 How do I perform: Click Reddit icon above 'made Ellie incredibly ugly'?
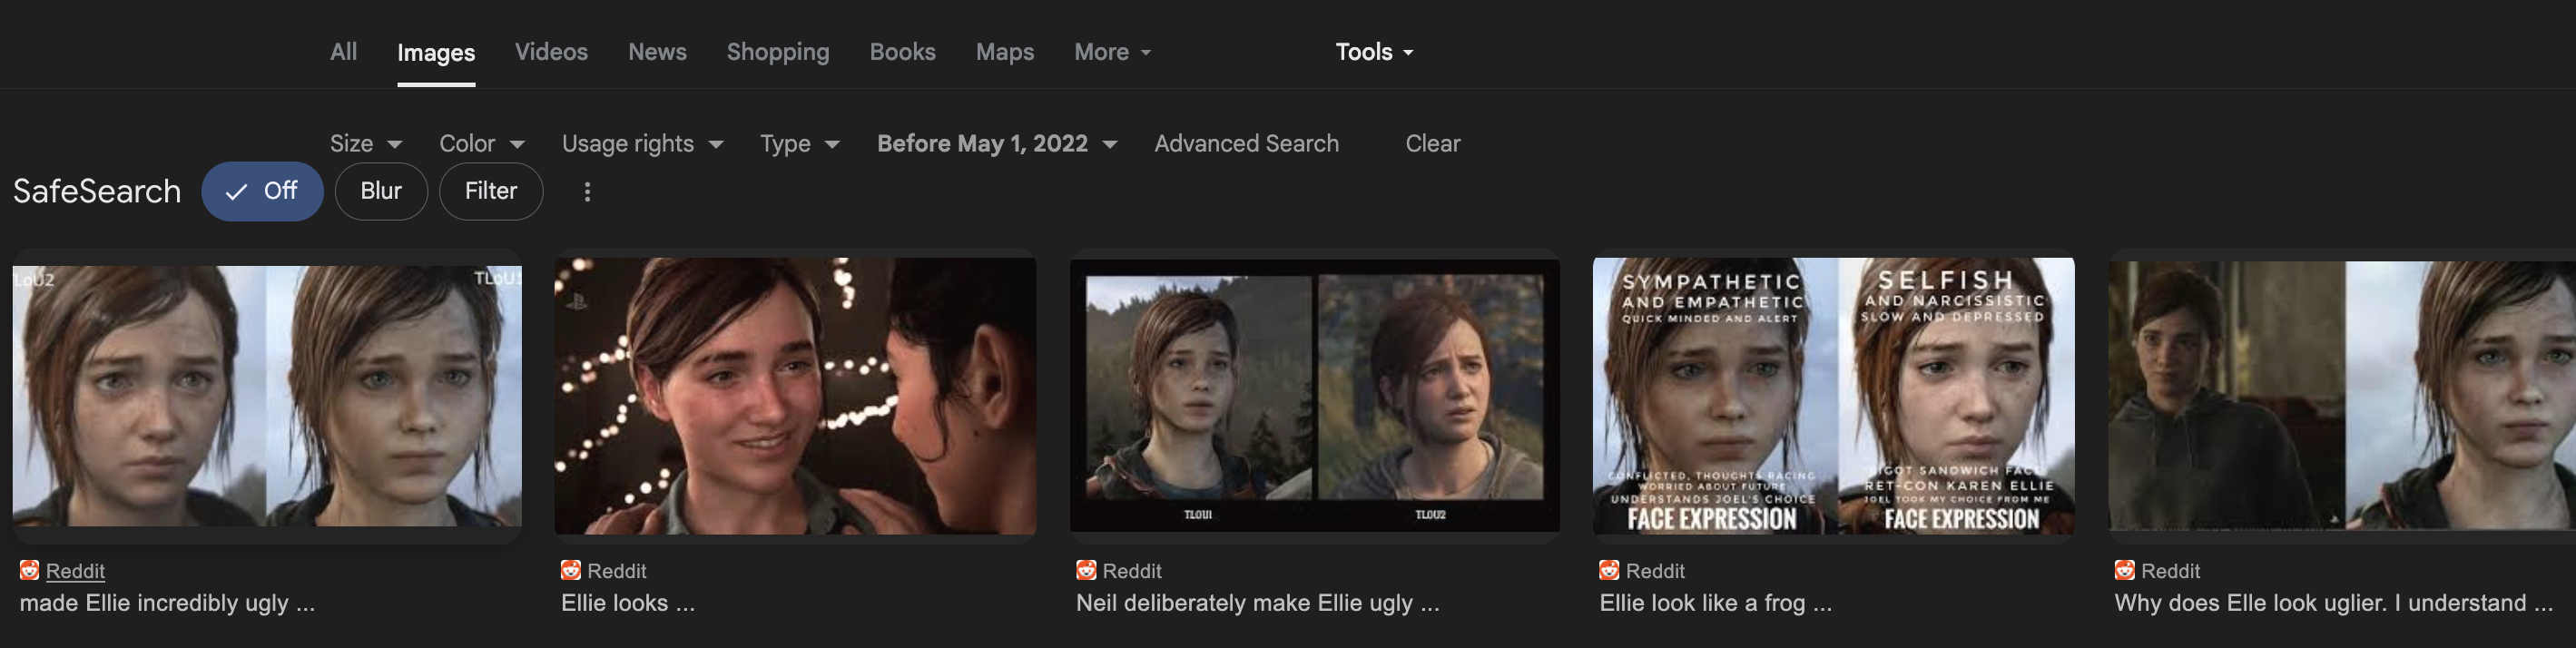[x=30, y=570]
